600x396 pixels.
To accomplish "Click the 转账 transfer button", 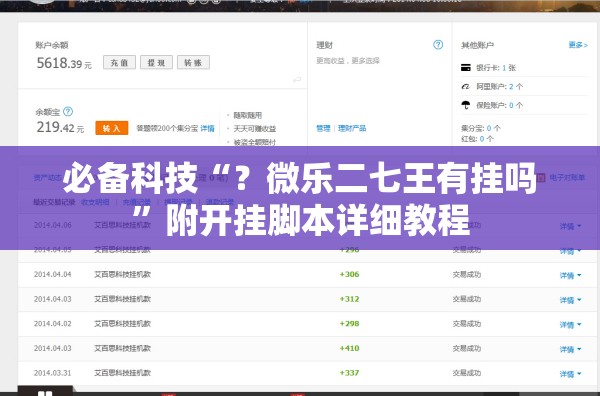I will pos(193,62).
